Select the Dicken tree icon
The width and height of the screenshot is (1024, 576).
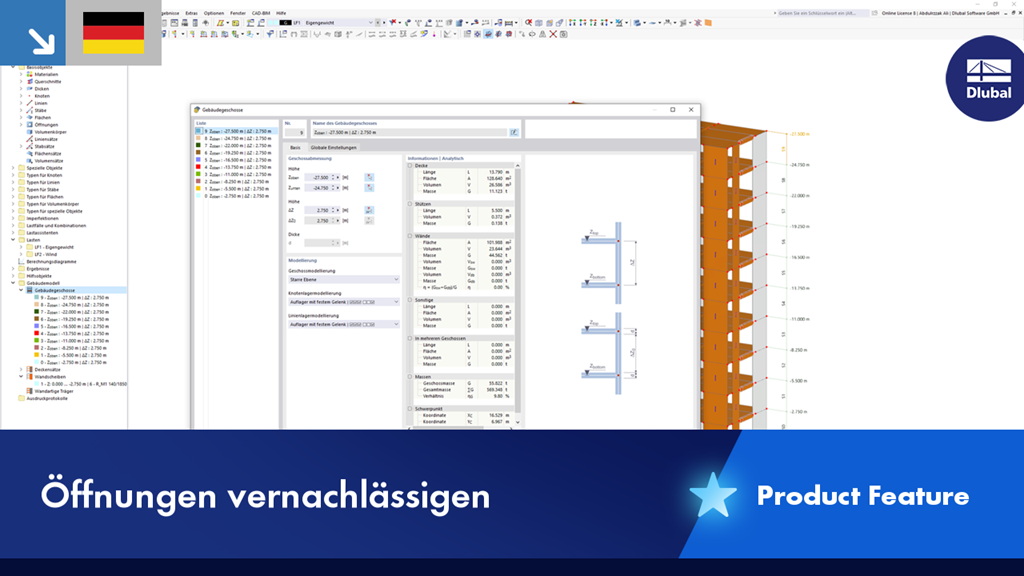point(29,89)
